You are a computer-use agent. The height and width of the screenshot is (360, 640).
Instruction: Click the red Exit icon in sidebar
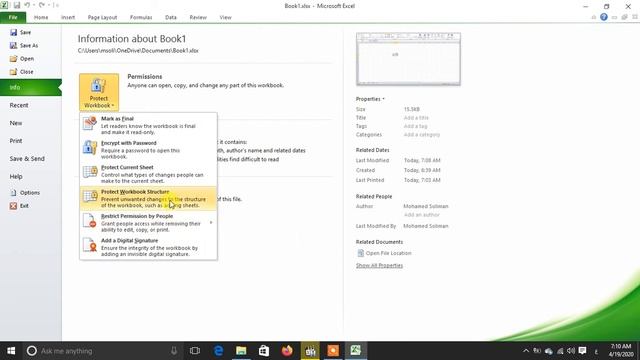(13, 206)
